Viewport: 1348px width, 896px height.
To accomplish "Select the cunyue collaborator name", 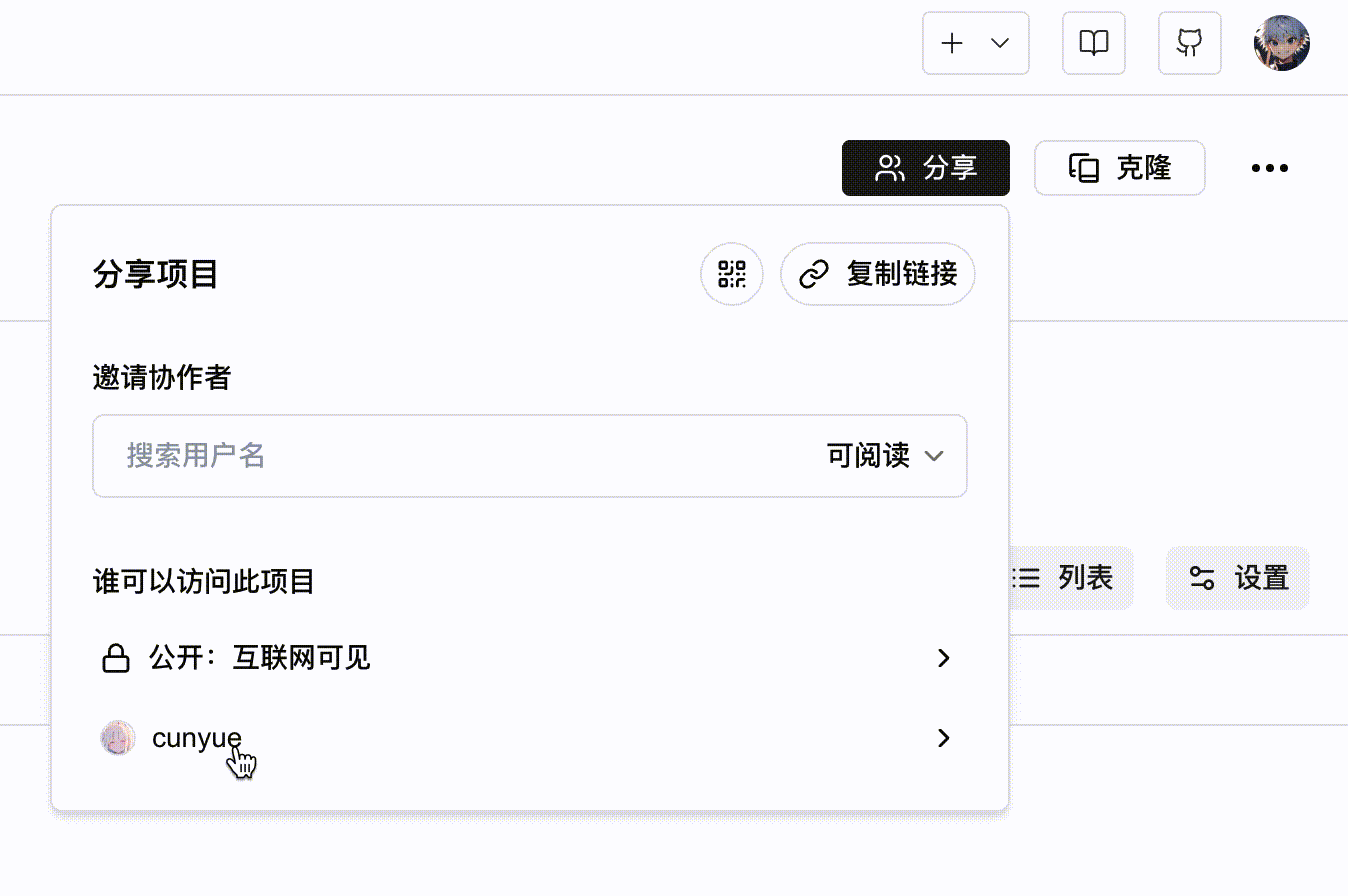I will point(196,738).
